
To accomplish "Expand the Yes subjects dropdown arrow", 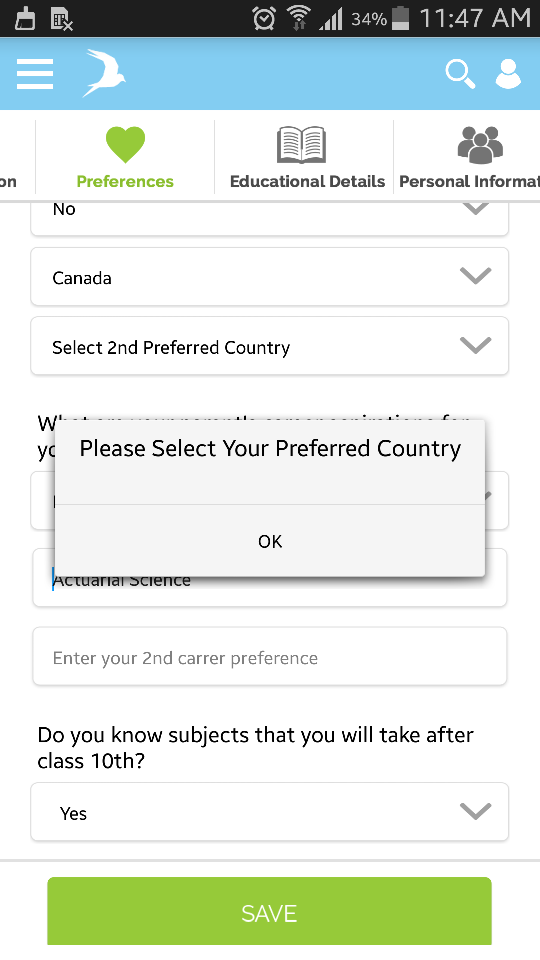I will click(x=476, y=811).
